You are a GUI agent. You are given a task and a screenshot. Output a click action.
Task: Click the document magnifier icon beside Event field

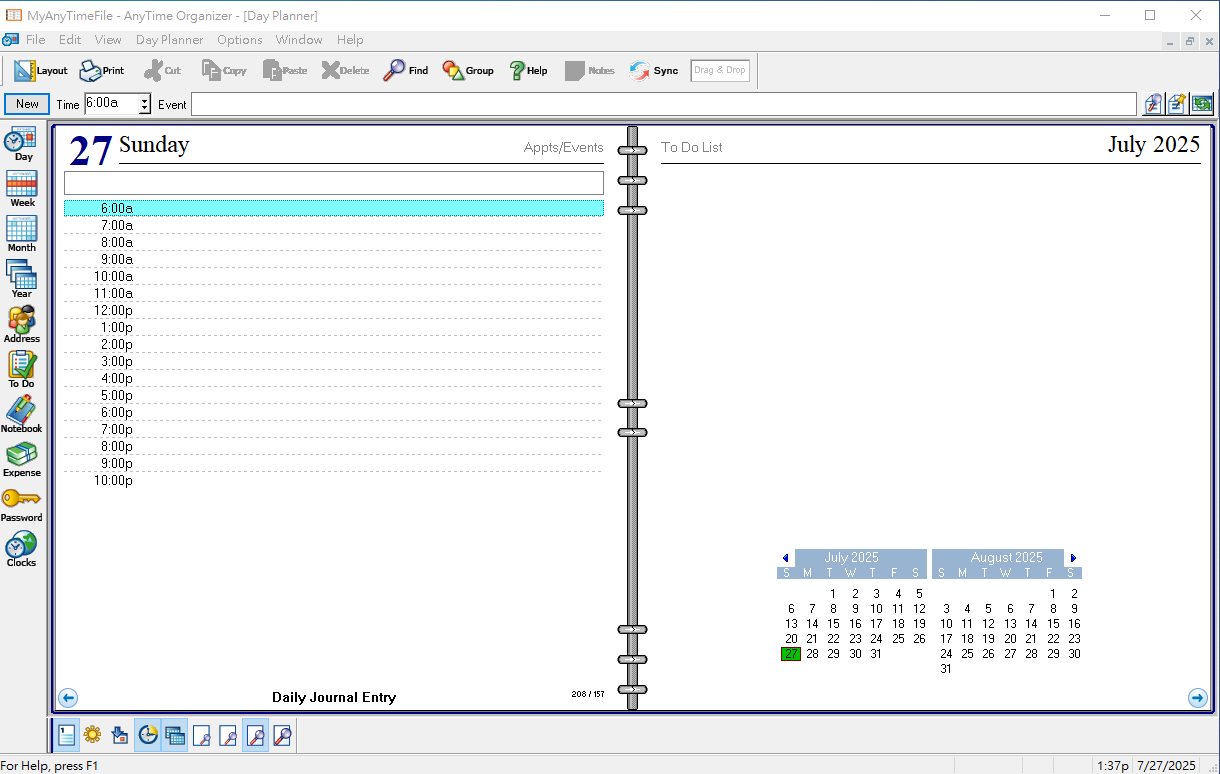pos(1153,104)
